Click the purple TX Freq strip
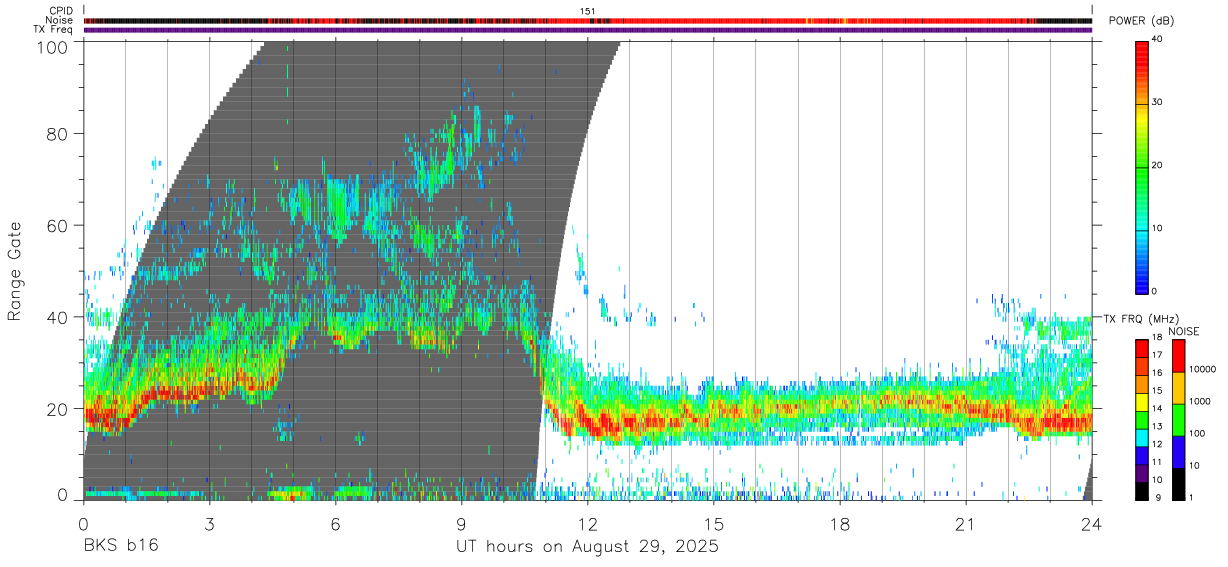The width and height of the screenshot is (1228, 567). pos(588,30)
